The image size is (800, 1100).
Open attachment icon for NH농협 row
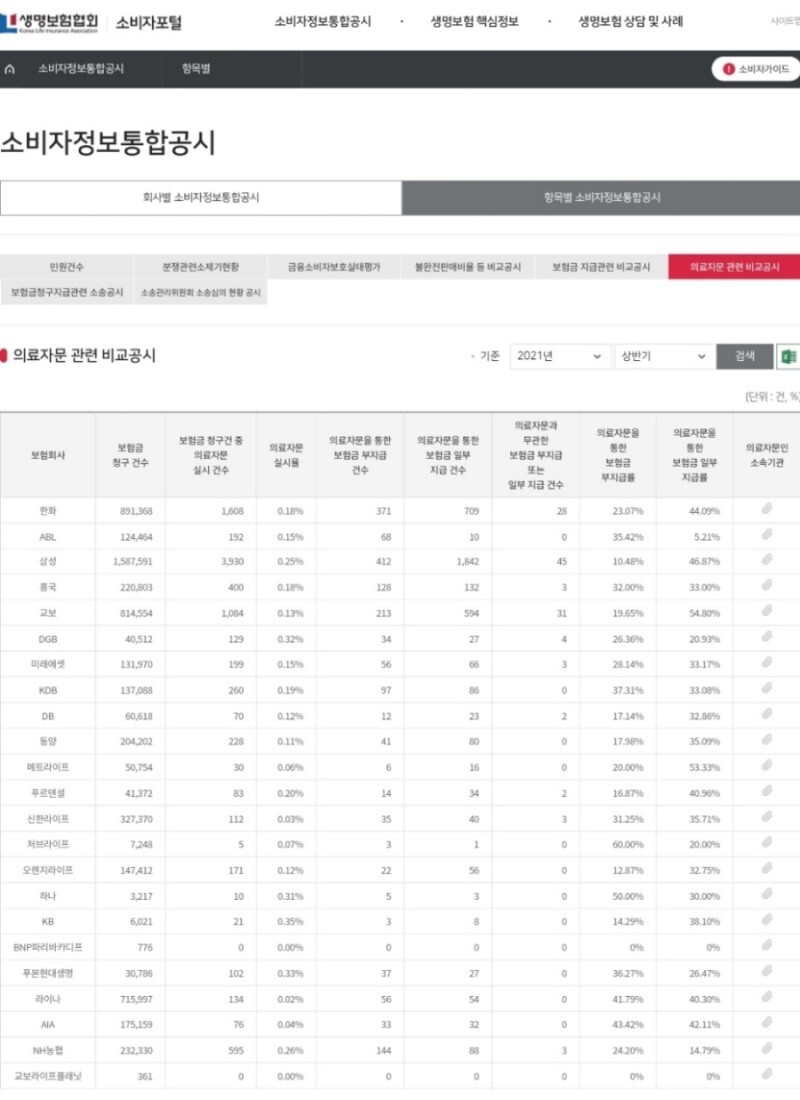coord(767,1049)
